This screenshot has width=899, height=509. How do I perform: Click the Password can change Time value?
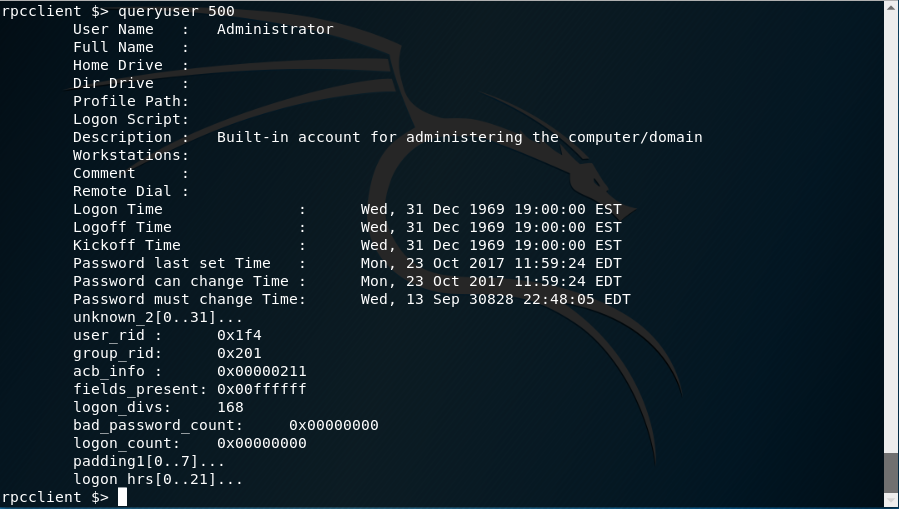pyautogui.click(x=491, y=281)
